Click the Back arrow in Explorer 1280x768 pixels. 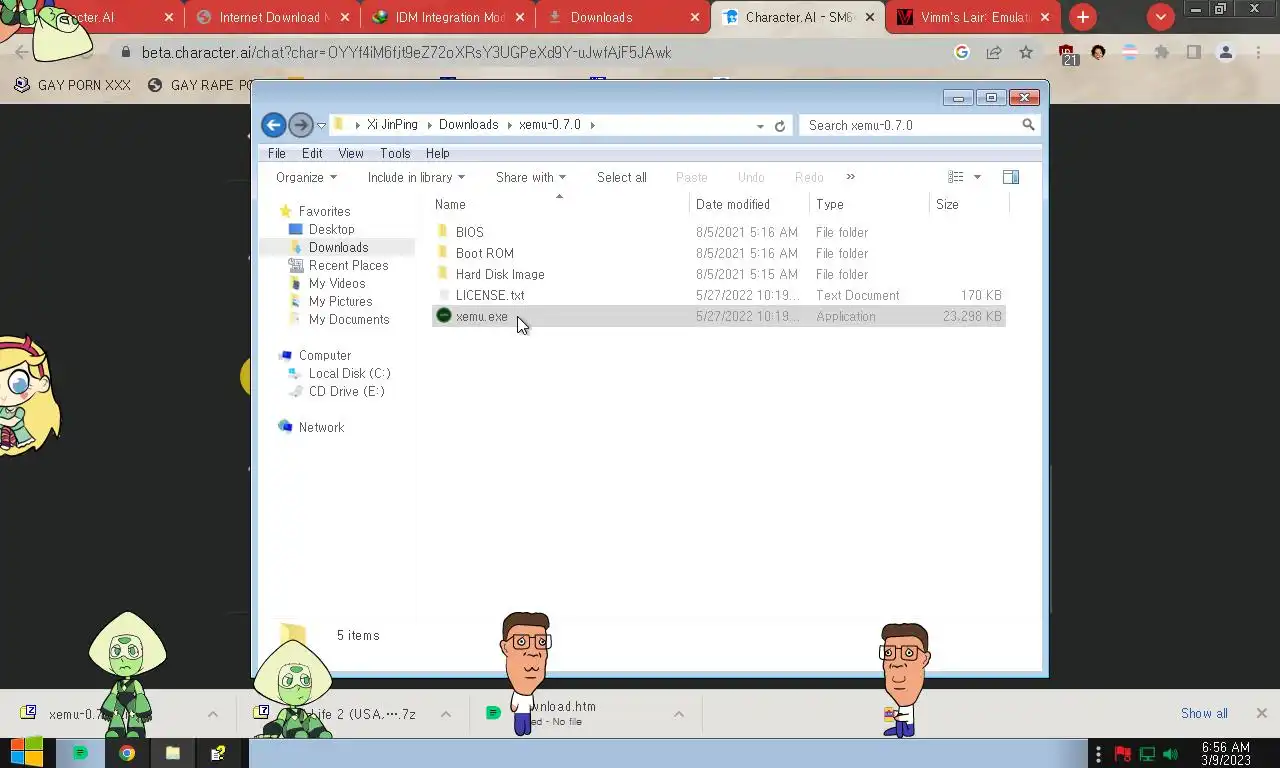273,125
